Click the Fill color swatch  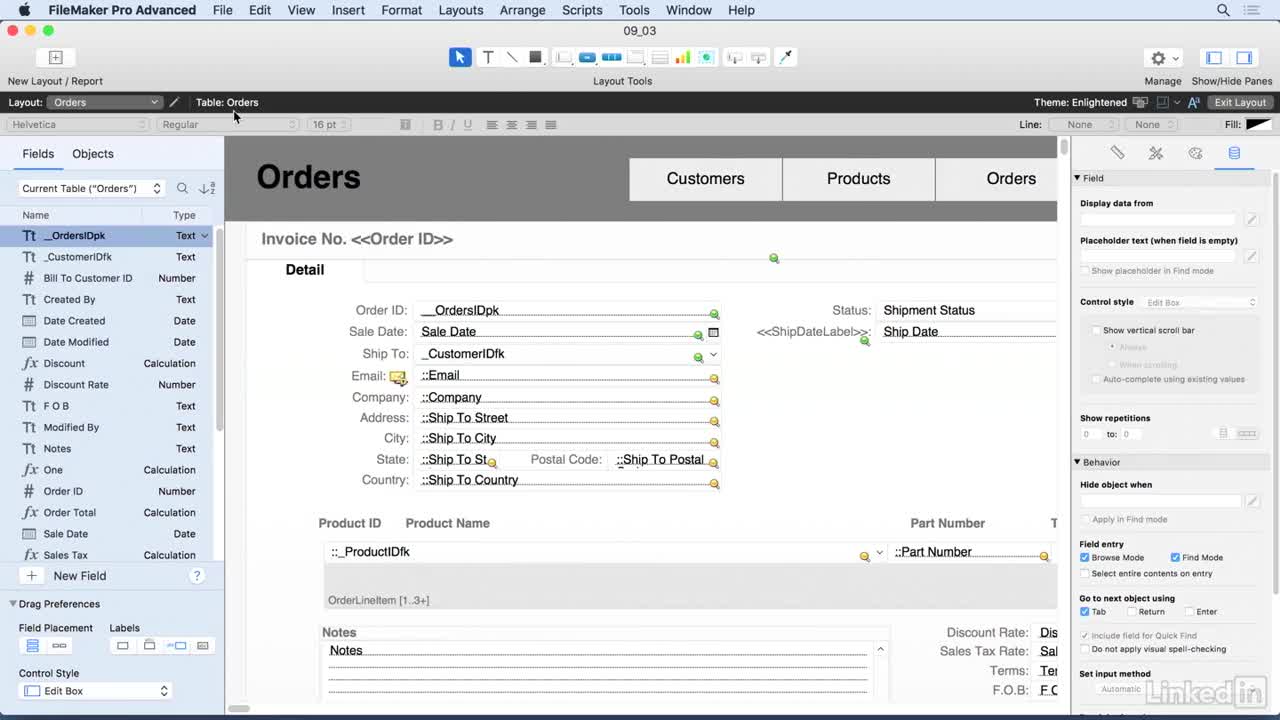(x=1259, y=125)
